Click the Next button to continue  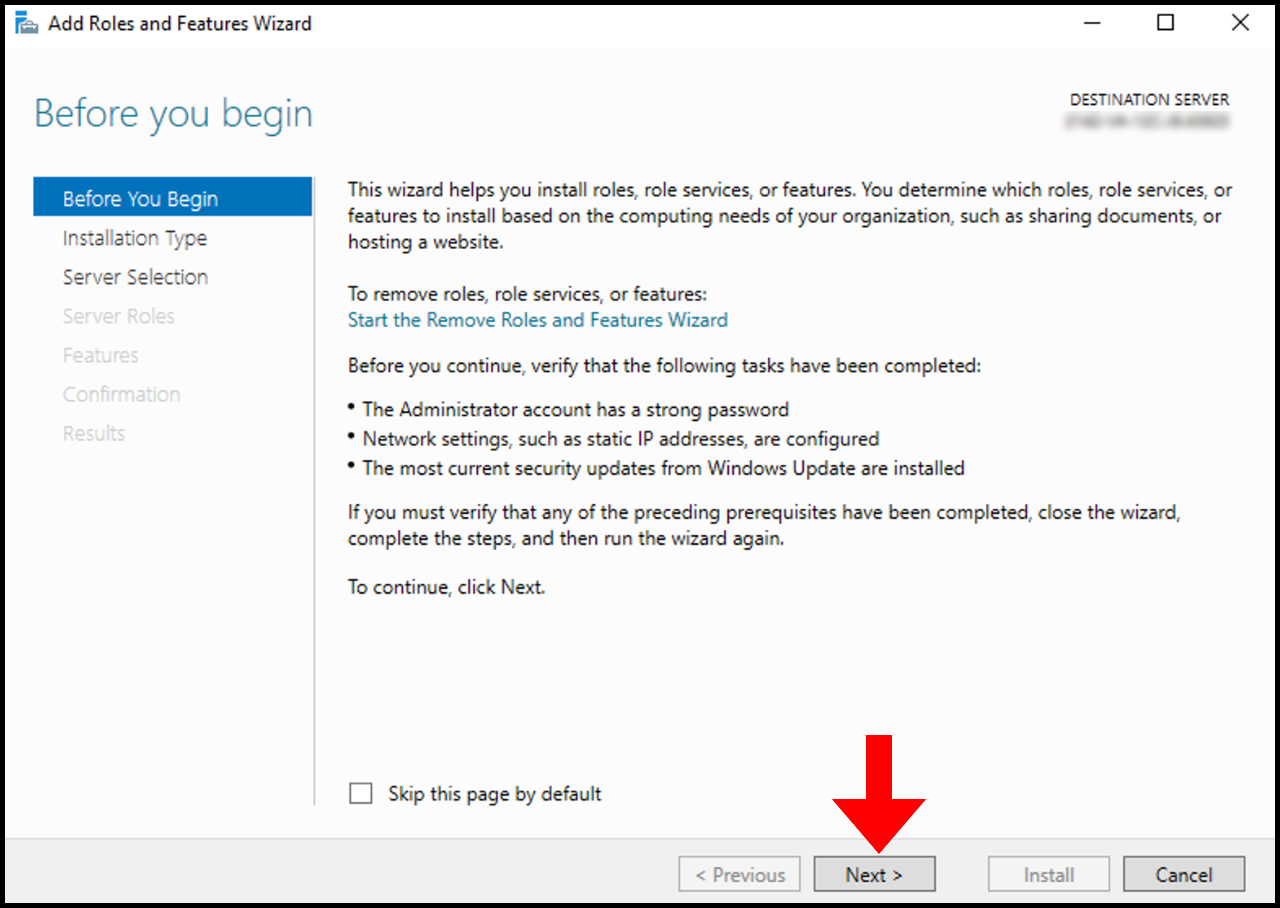[x=873, y=873]
